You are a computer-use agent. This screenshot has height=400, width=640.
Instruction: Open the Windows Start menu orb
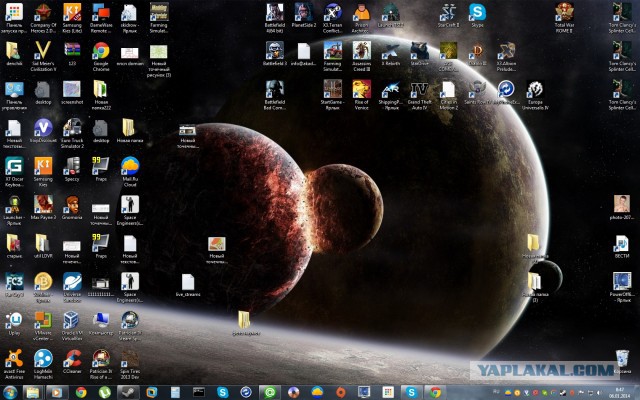click(10, 393)
